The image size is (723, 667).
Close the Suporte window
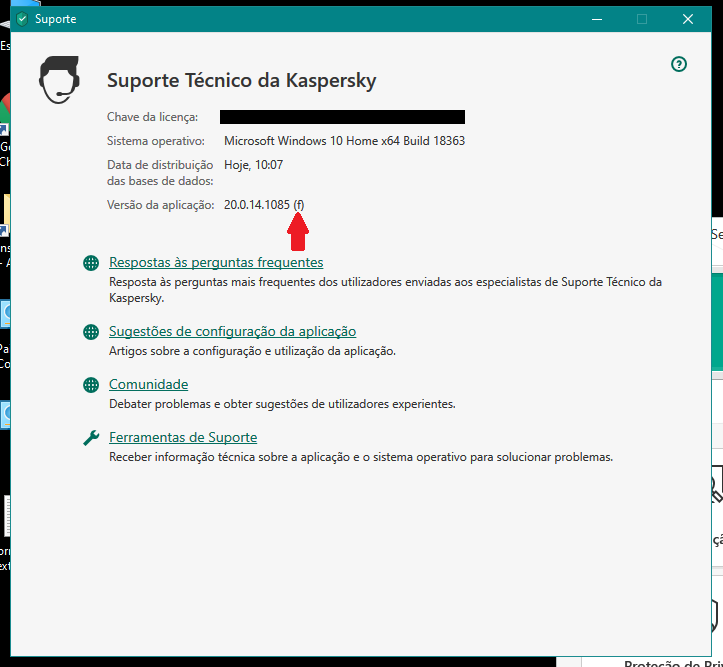(x=687, y=19)
